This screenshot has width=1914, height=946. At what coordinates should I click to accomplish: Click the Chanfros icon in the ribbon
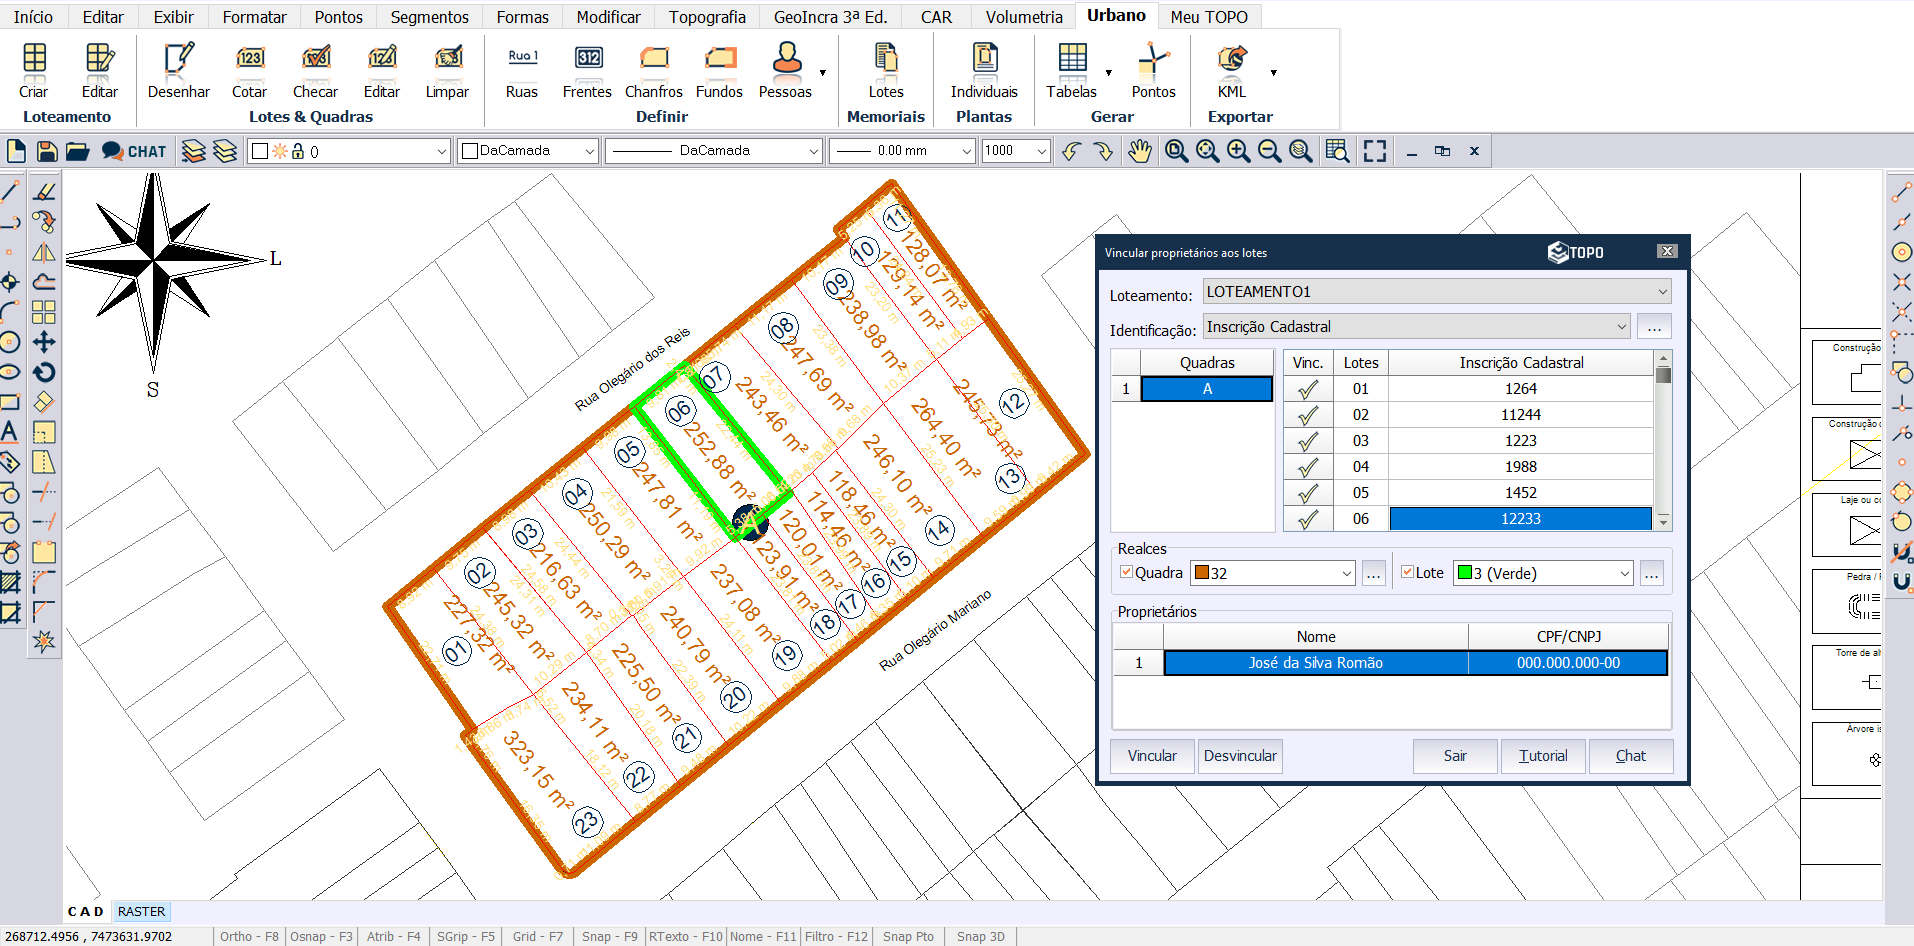point(653,60)
